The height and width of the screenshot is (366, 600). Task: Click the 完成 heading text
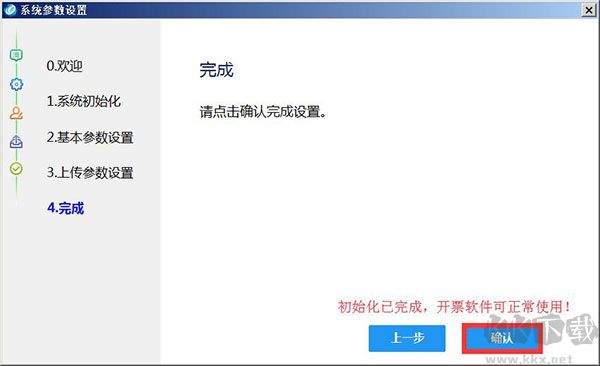(216, 70)
